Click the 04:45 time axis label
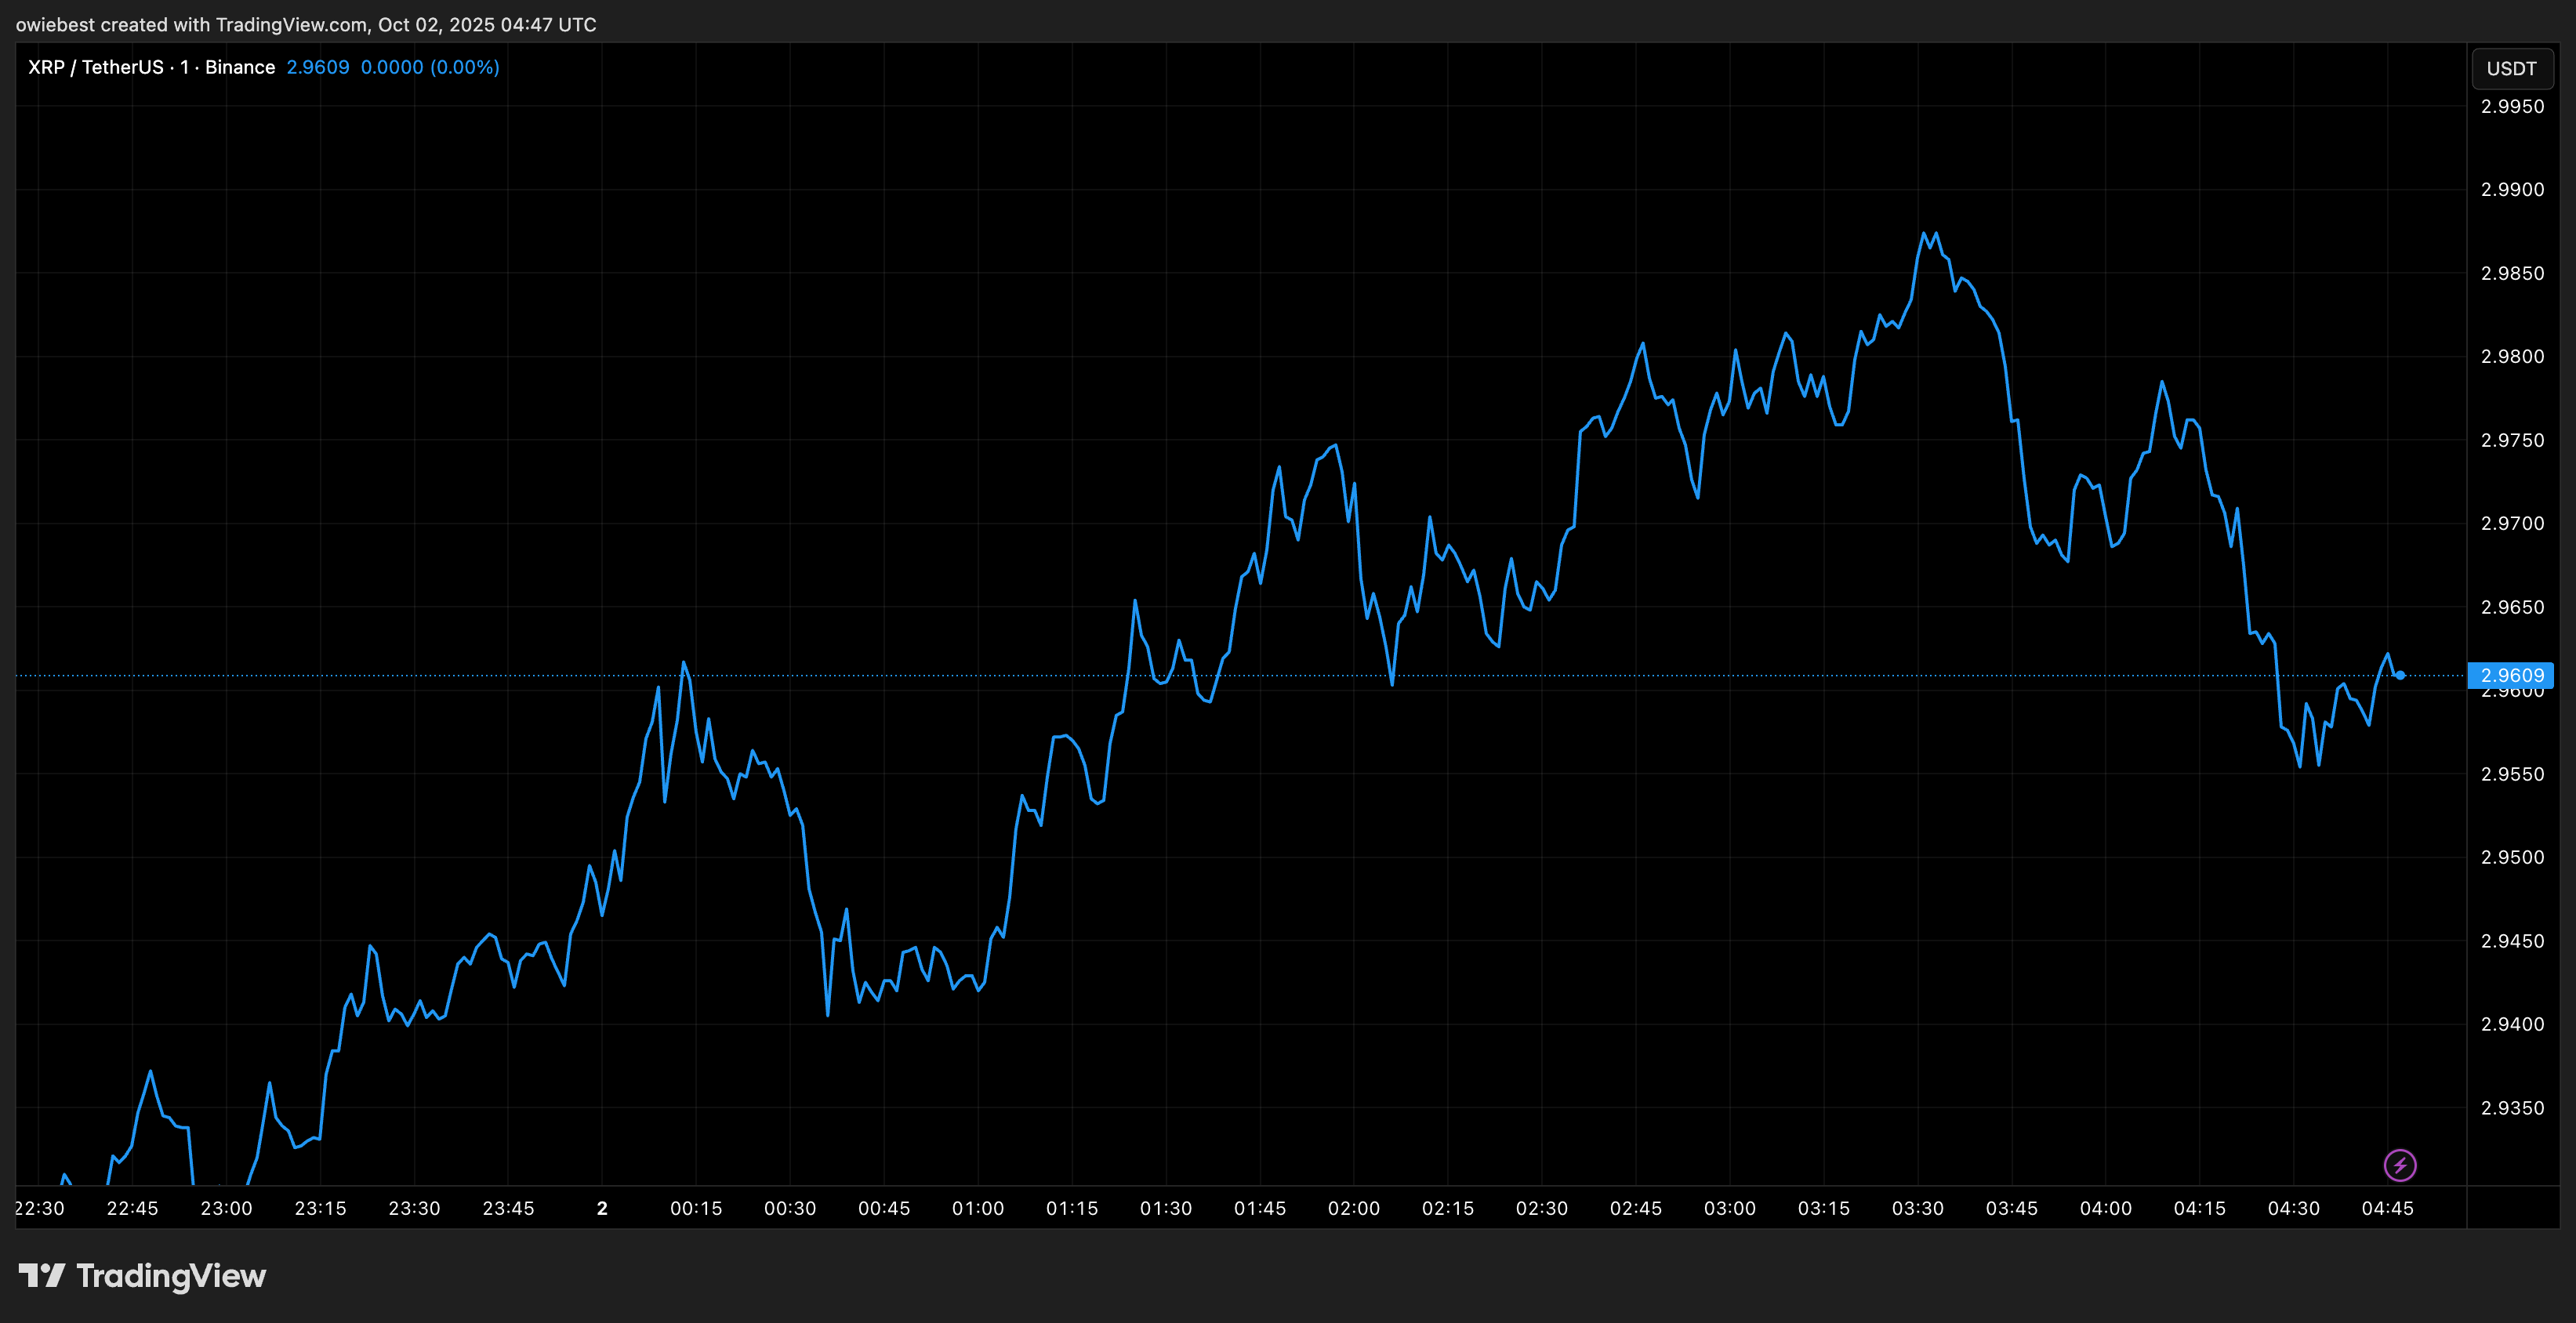 click(2387, 1208)
